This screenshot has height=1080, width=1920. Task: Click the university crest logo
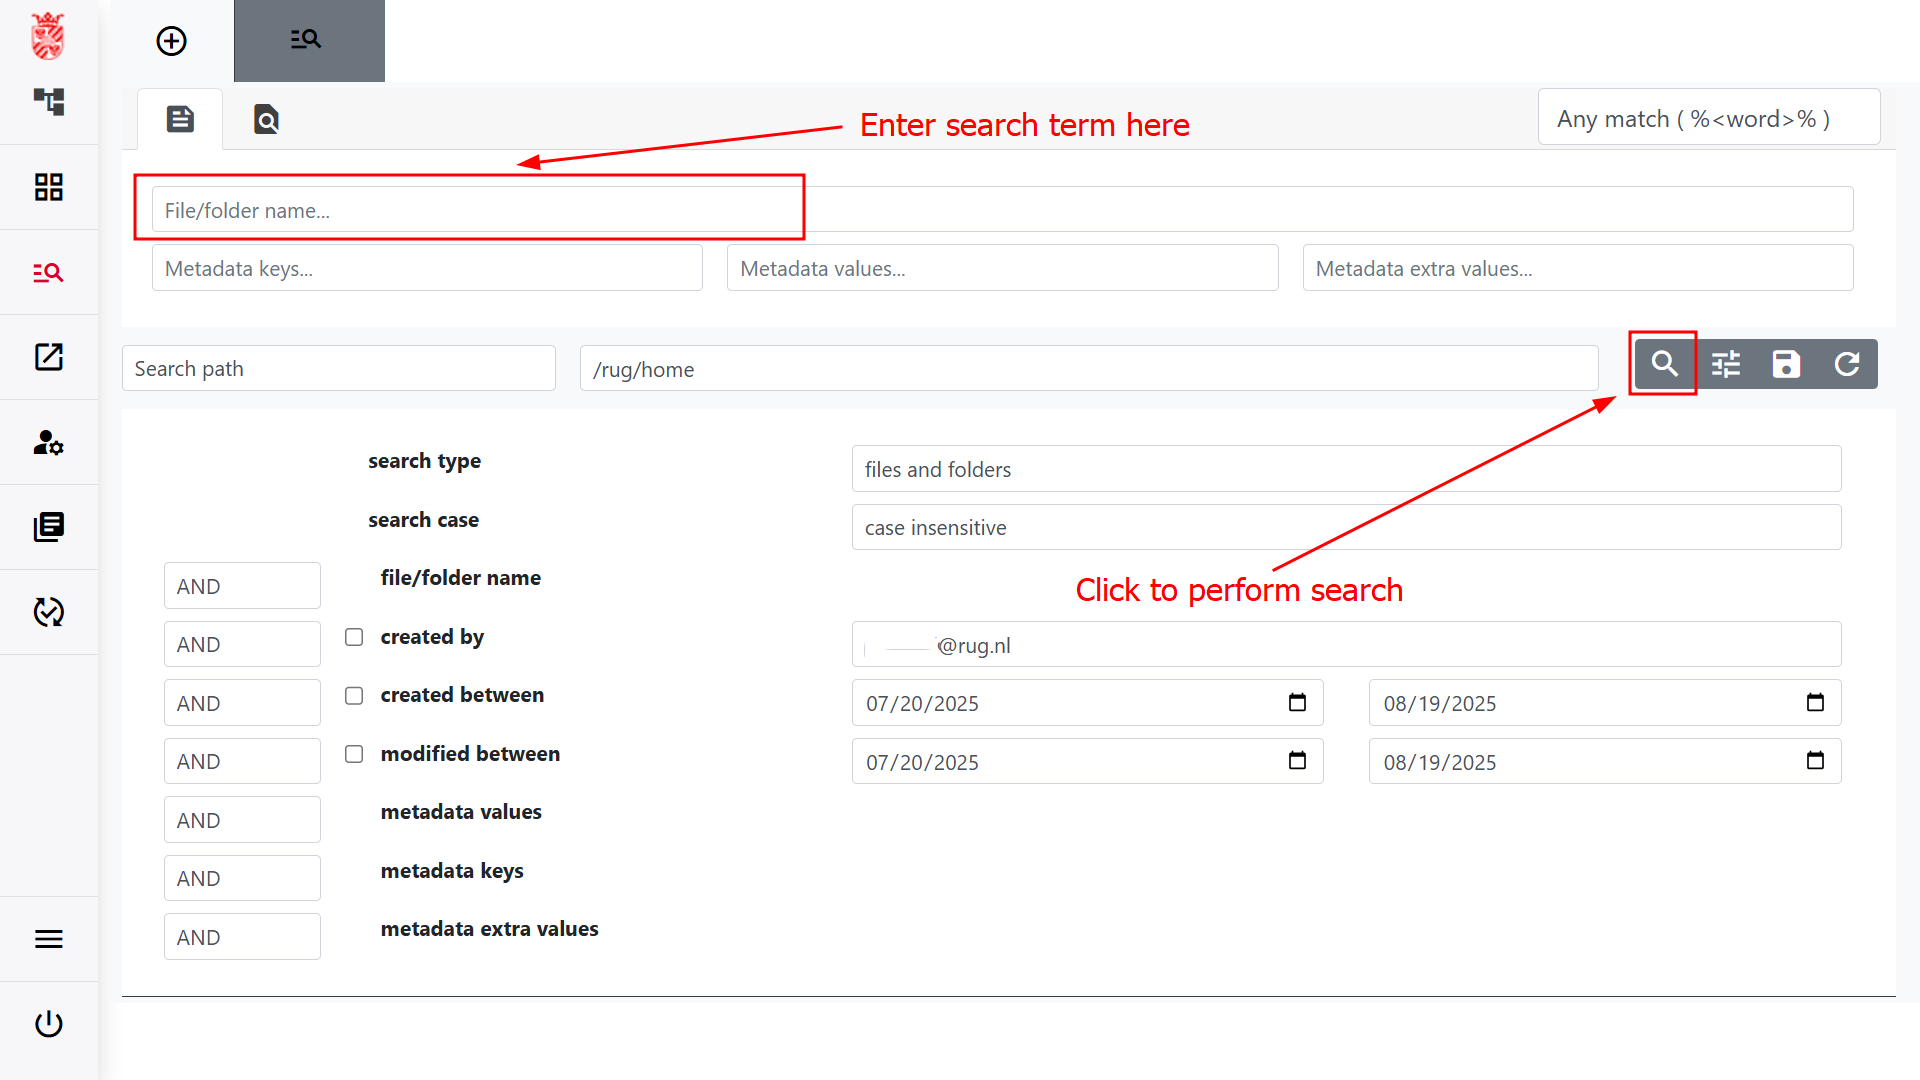coord(48,37)
